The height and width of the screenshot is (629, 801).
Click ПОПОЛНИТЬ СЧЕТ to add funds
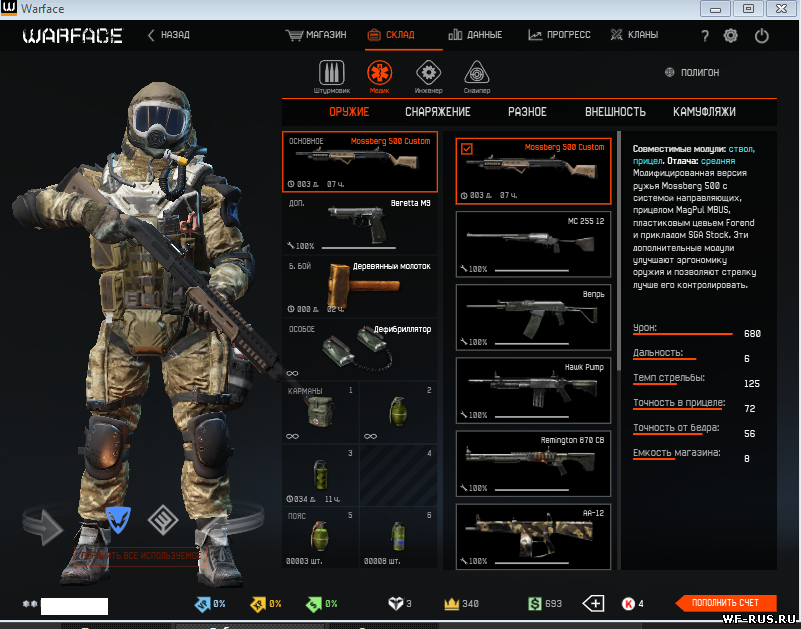point(725,603)
